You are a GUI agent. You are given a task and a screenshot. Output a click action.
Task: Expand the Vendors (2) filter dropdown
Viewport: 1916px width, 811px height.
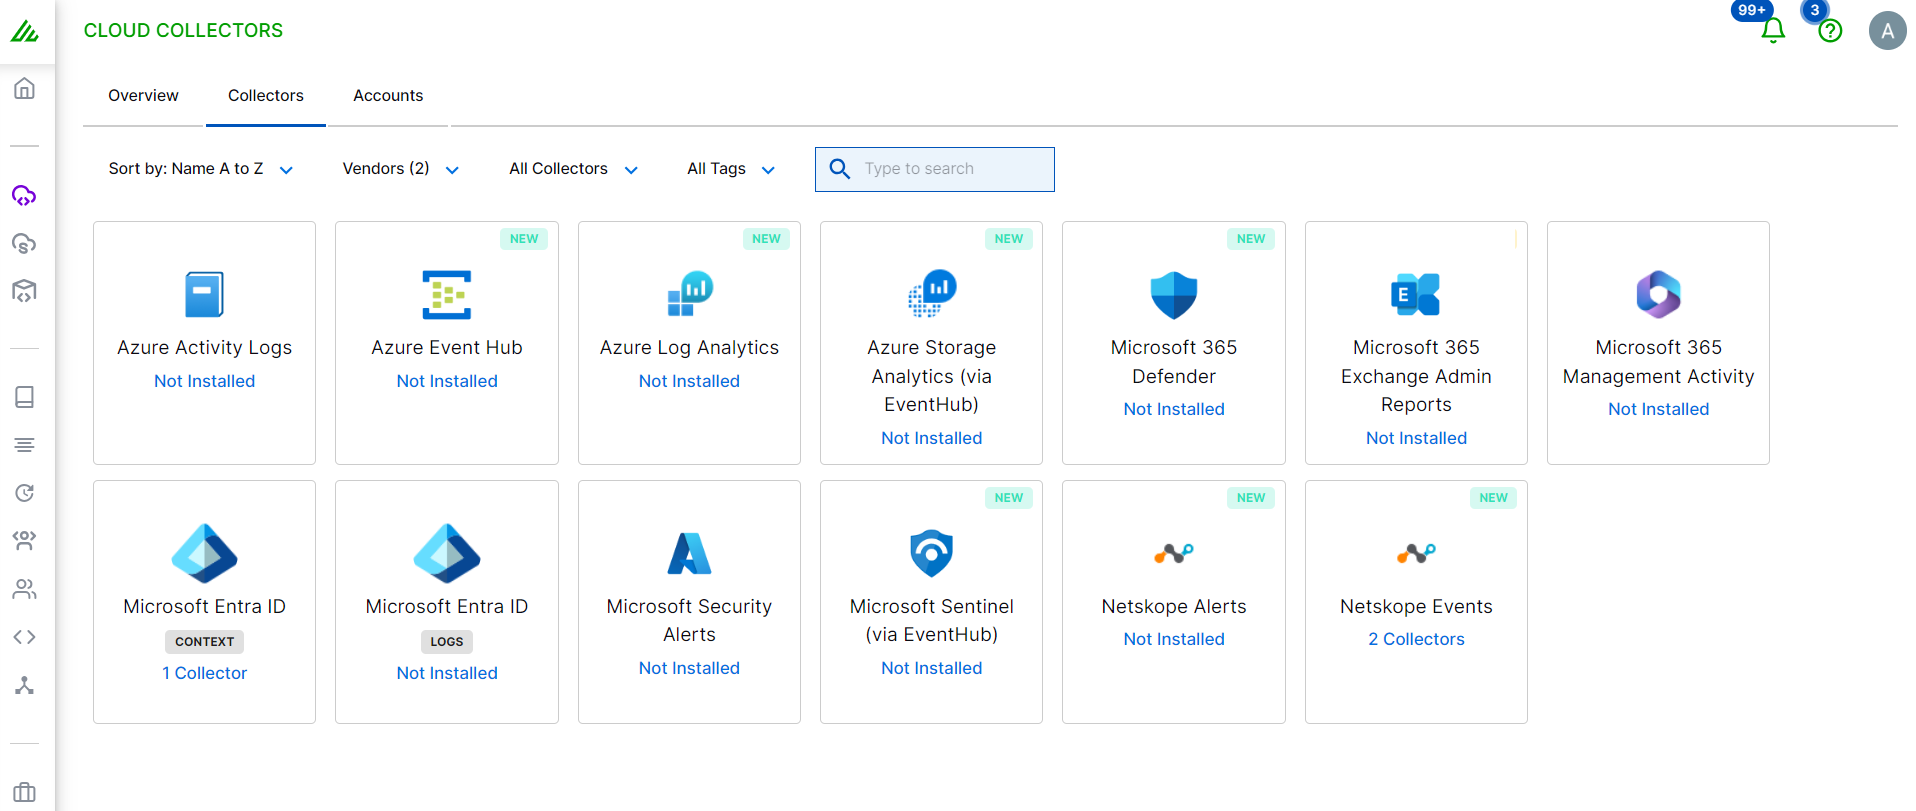point(401,169)
